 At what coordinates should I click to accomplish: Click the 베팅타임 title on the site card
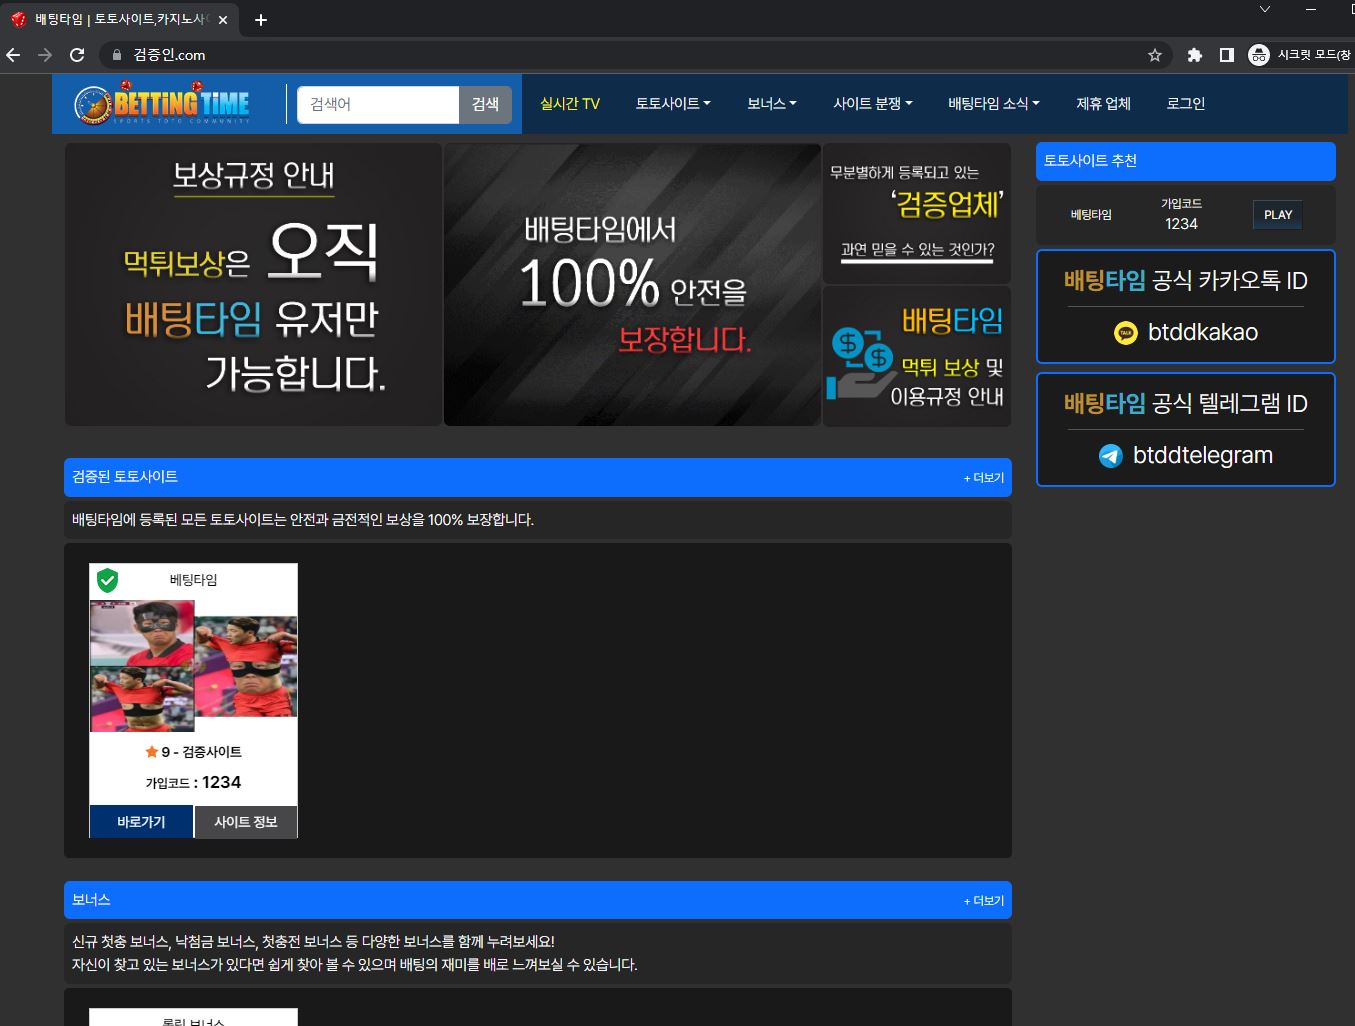click(x=193, y=580)
